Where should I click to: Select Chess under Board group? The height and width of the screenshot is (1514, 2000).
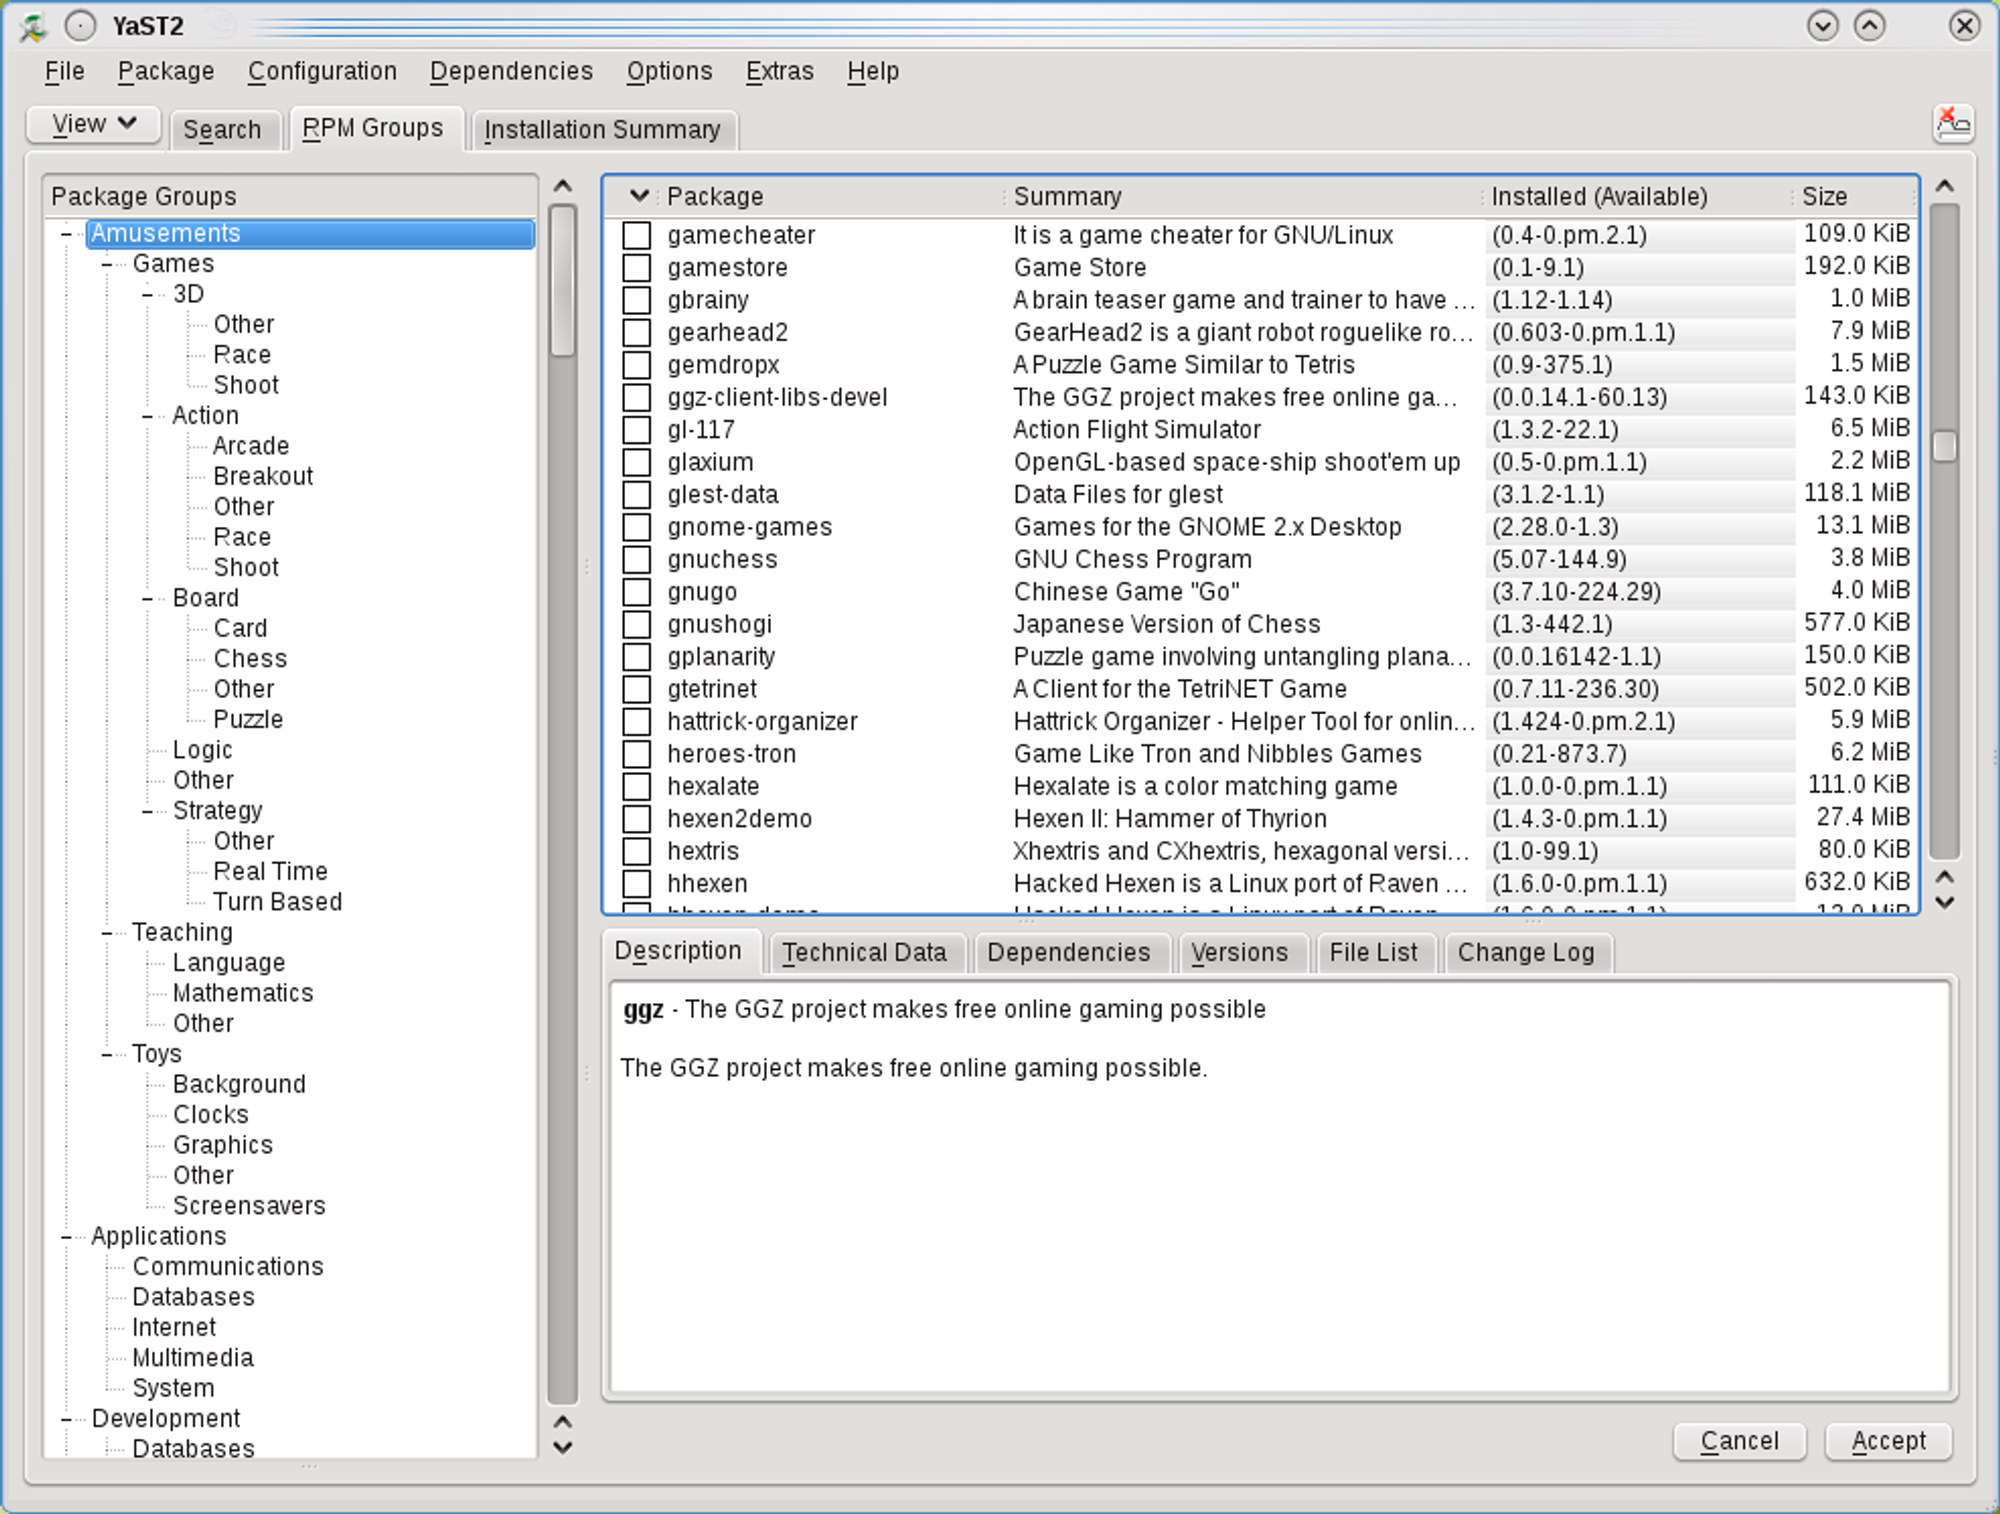click(x=250, y=659)
